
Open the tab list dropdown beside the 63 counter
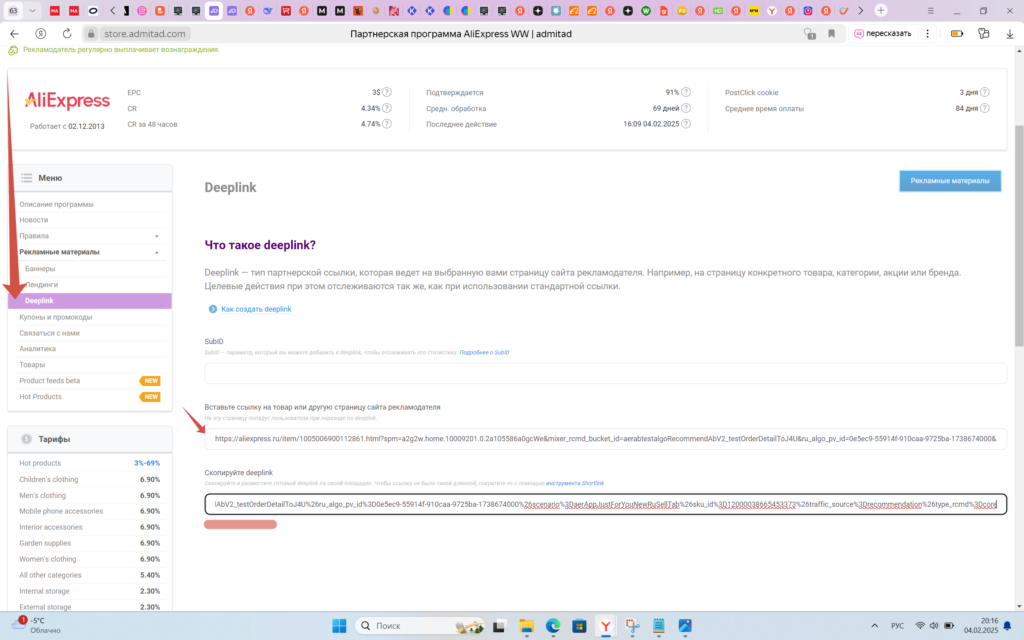pyautogui.click(x=32, y=10)
